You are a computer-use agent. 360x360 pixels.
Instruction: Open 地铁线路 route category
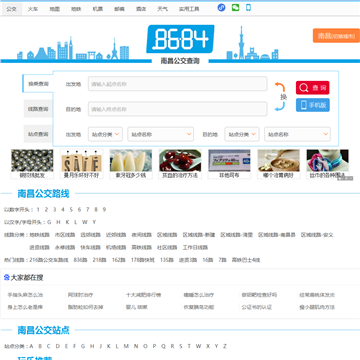[39, 235]
